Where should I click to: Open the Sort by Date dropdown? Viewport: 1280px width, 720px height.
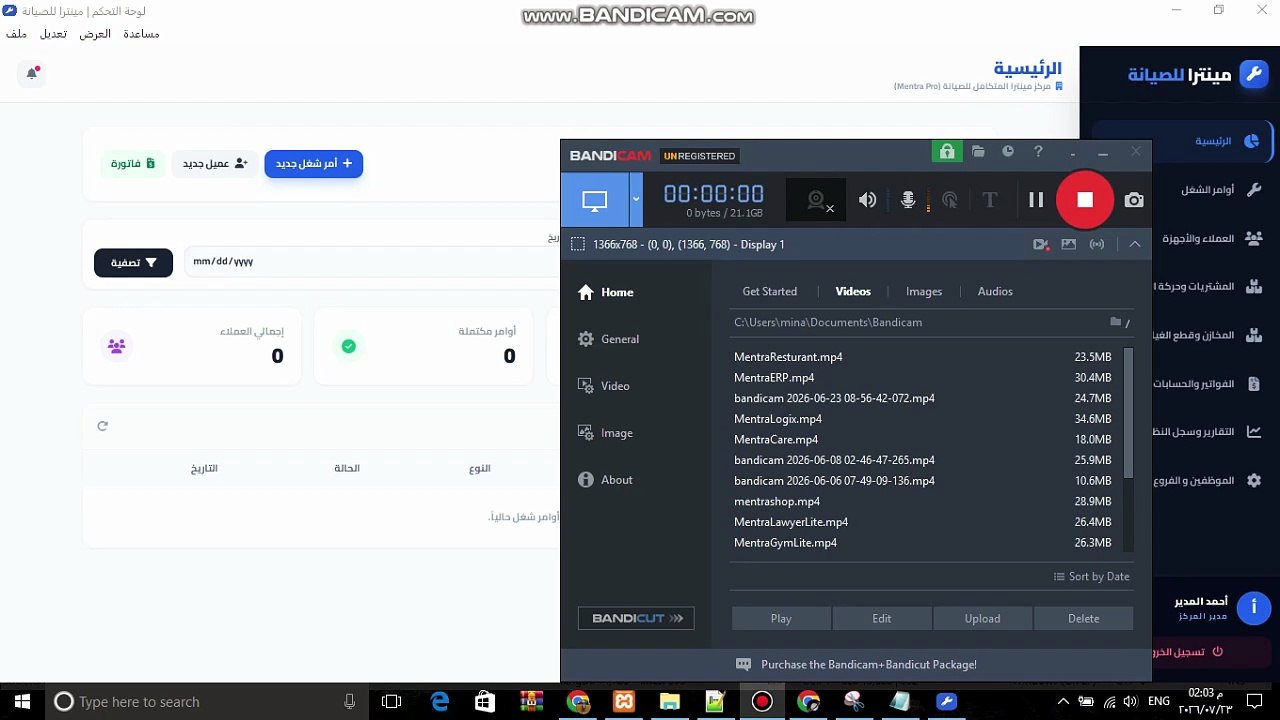coord(1091,577)
